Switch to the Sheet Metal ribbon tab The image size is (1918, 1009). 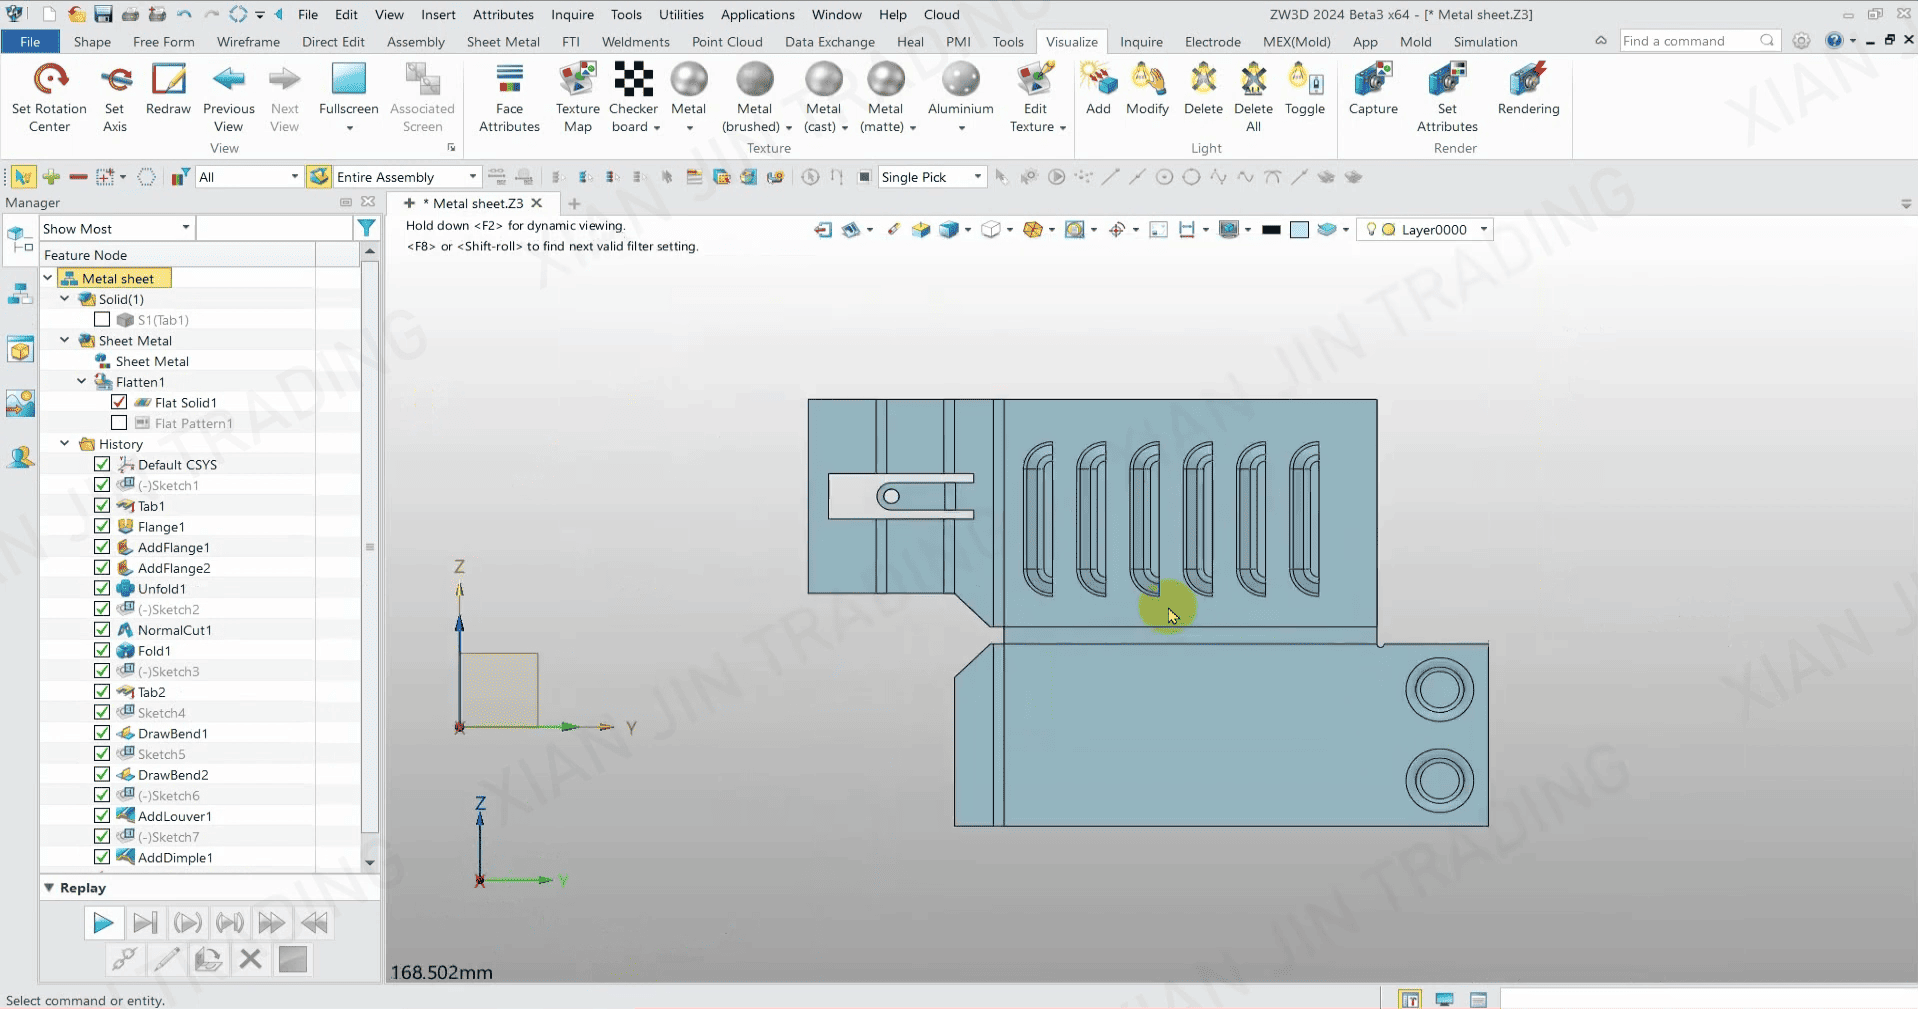pos(503,42)
